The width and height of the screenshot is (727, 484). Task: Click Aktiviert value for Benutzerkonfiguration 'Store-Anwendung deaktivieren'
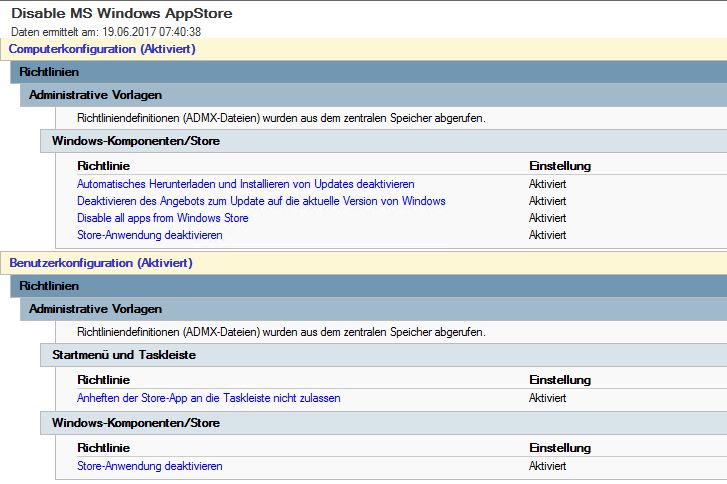(x=548, y=466)
